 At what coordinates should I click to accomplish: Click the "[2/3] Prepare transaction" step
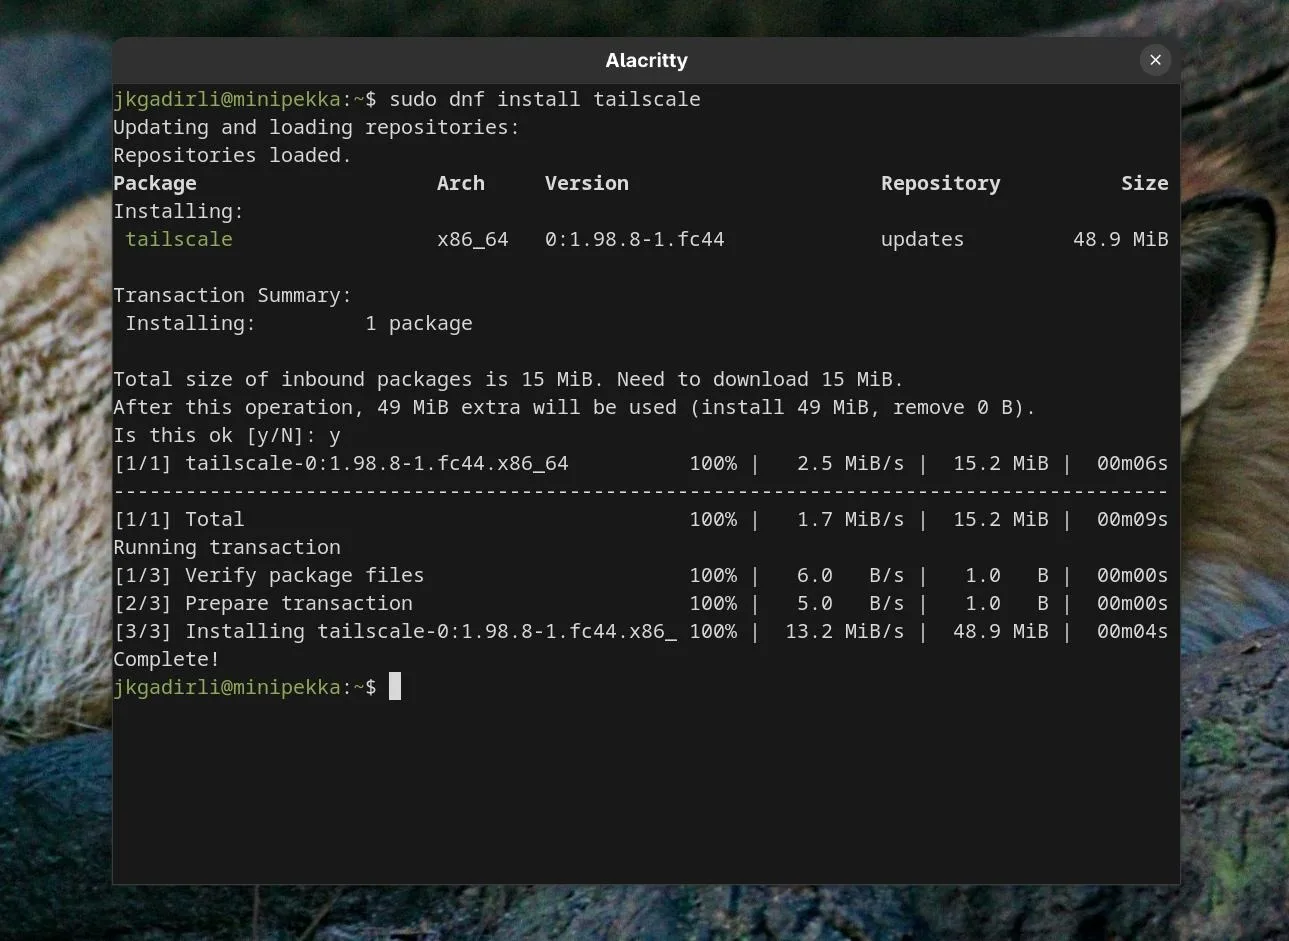(x=263, y=603)
